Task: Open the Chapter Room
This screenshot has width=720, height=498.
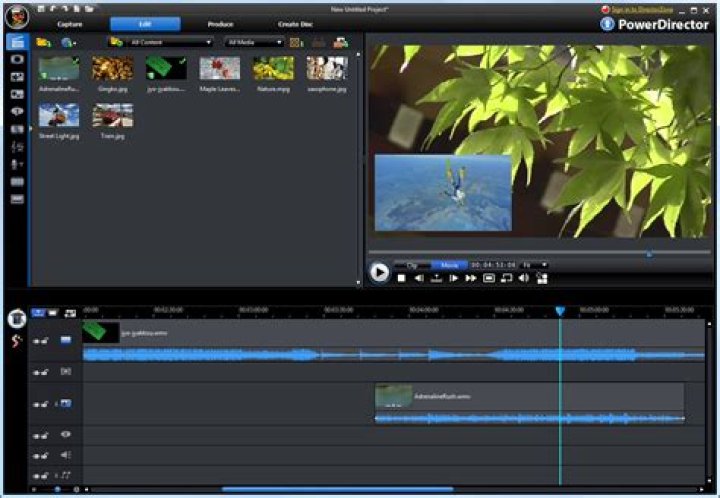Action: click(17, 182)
